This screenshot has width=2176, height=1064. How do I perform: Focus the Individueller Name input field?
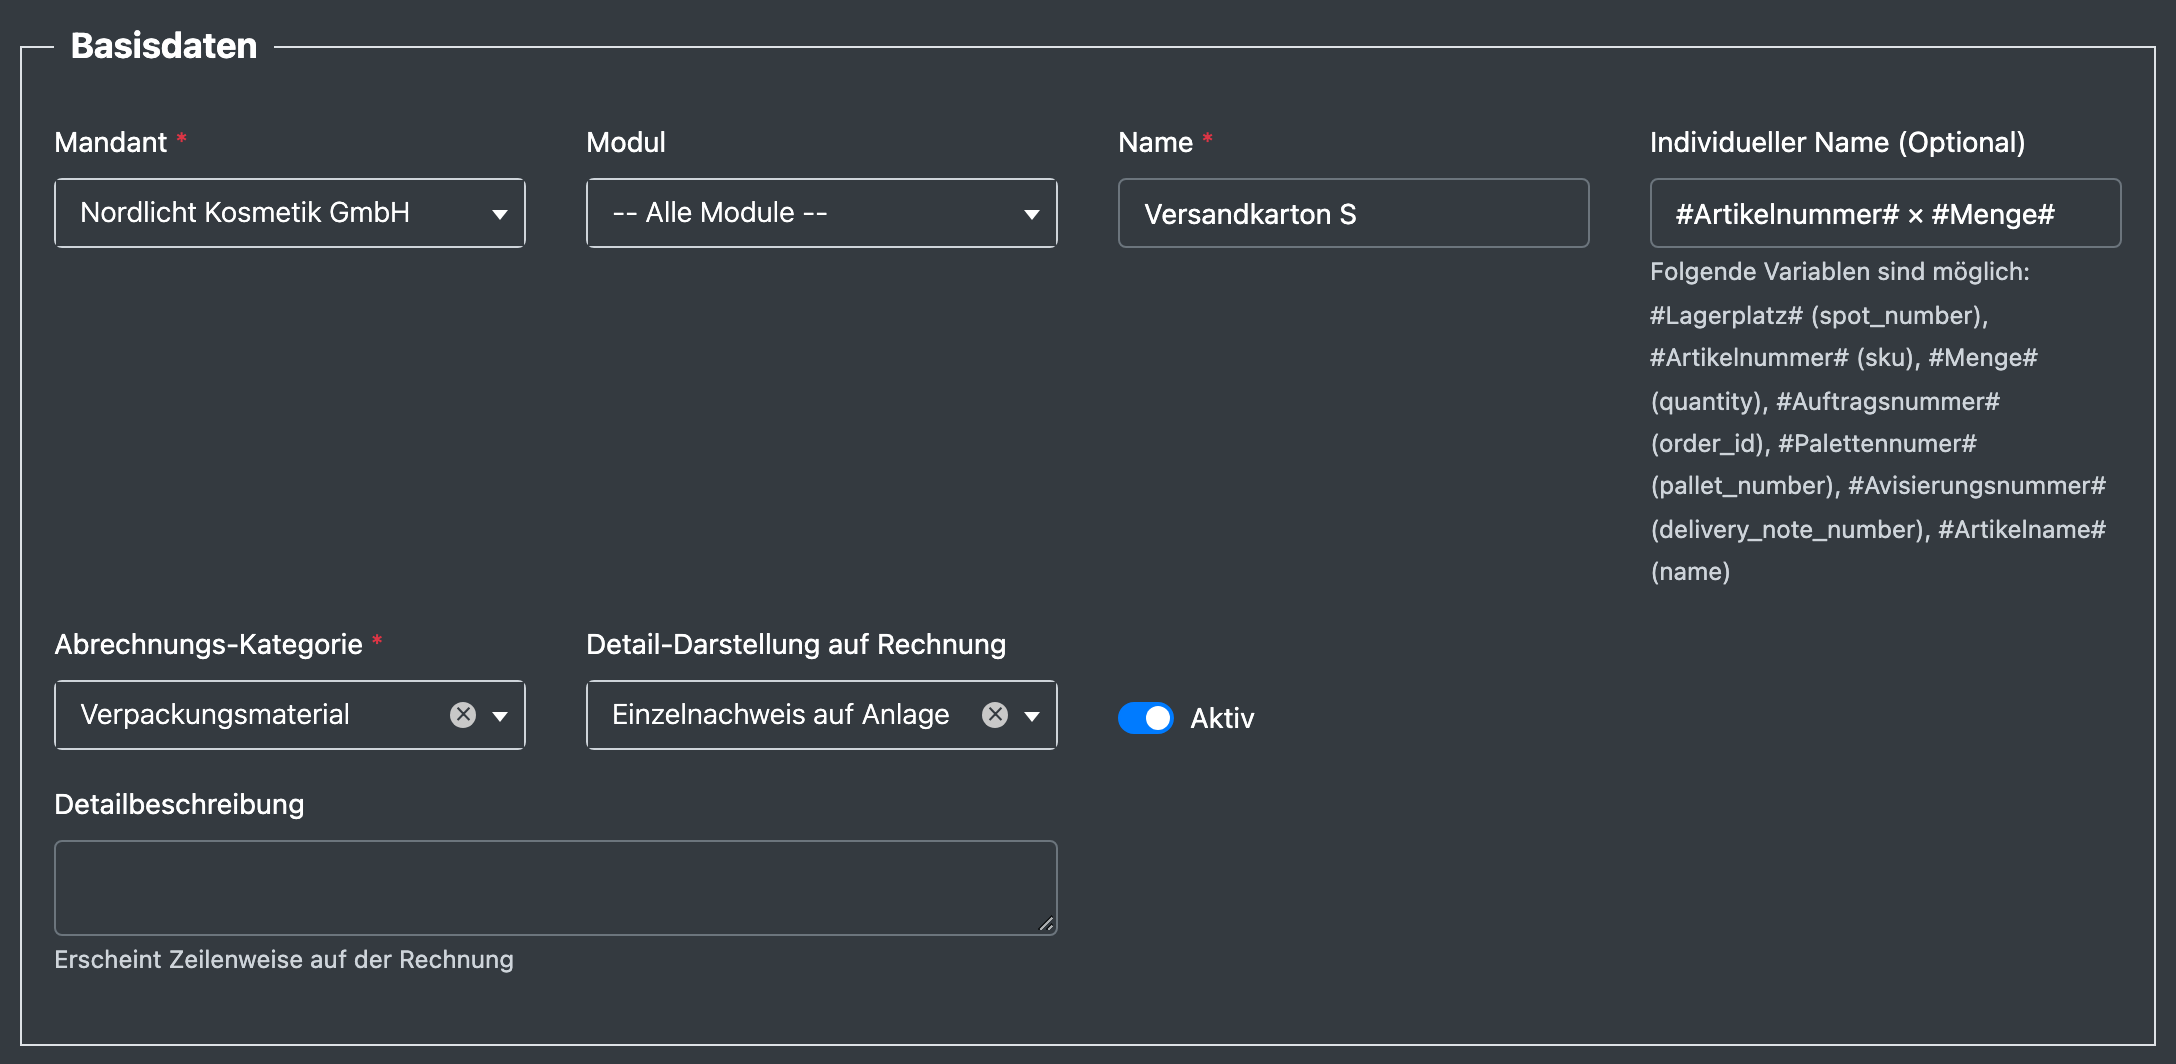(1886, 213)
